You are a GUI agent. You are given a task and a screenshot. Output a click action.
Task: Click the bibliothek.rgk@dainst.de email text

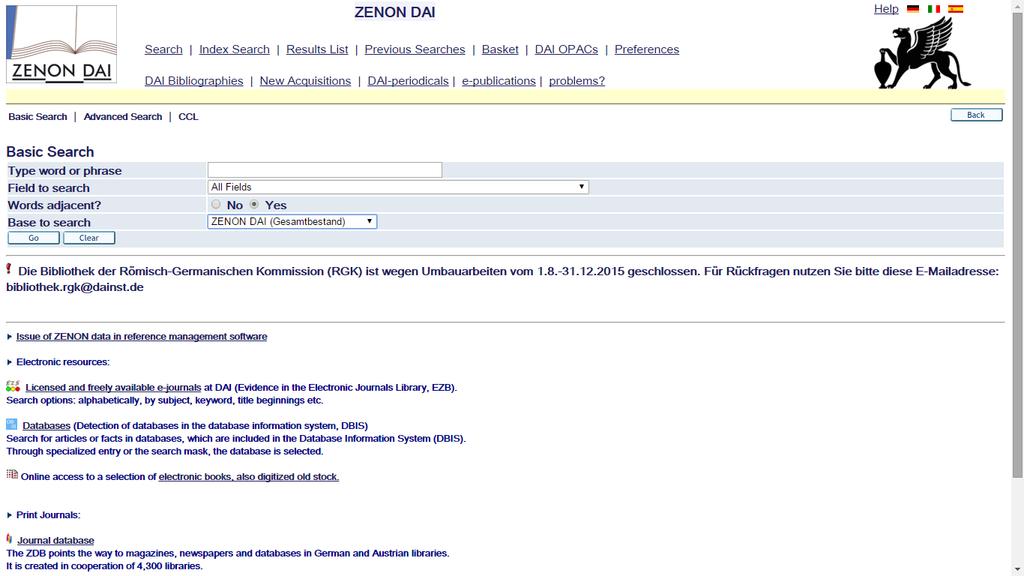[x=75, y=287]
